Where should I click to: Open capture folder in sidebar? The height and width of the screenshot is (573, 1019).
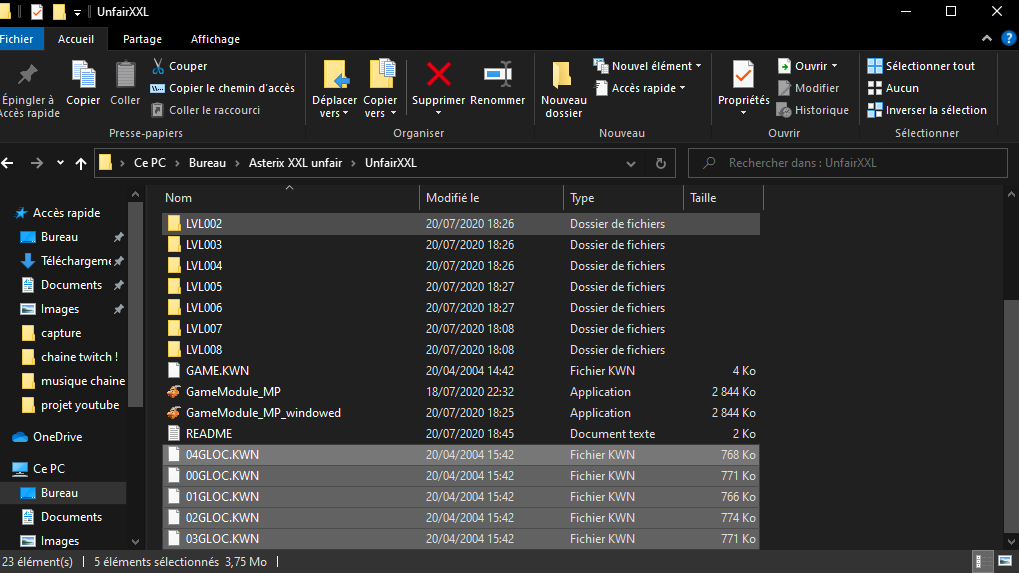point(61,333)
